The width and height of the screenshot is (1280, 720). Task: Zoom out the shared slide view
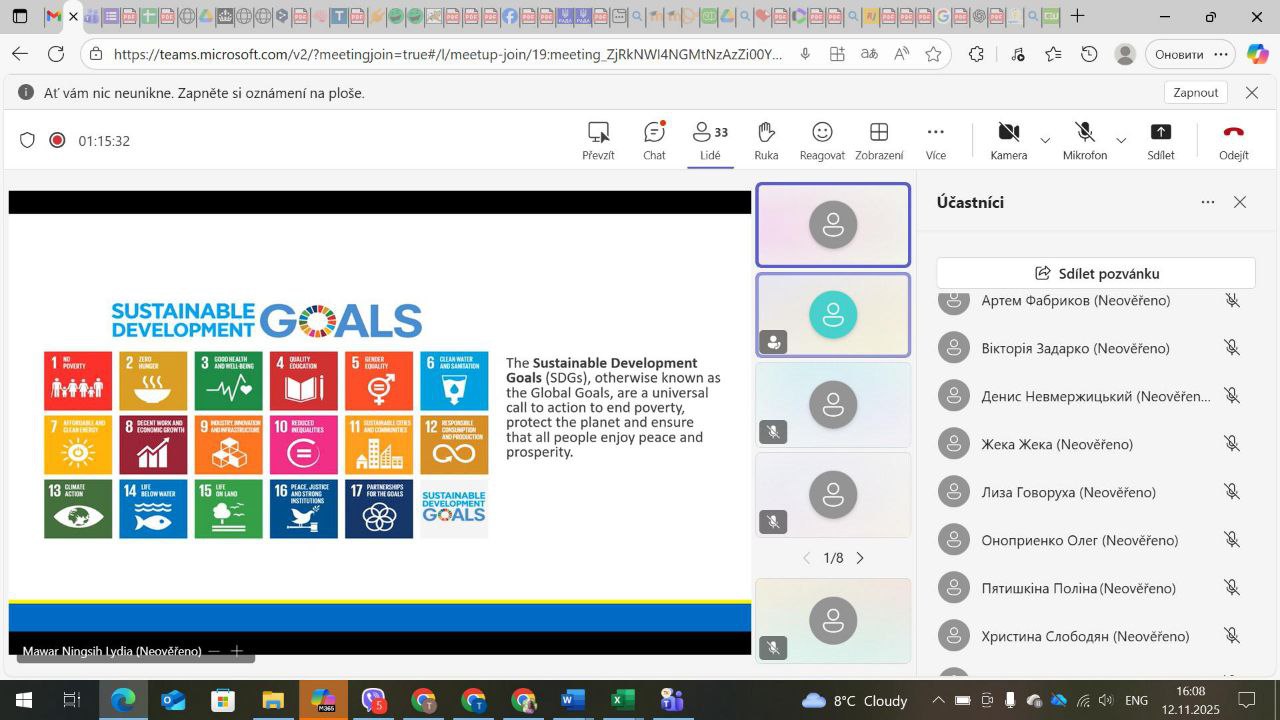[214, 651]
